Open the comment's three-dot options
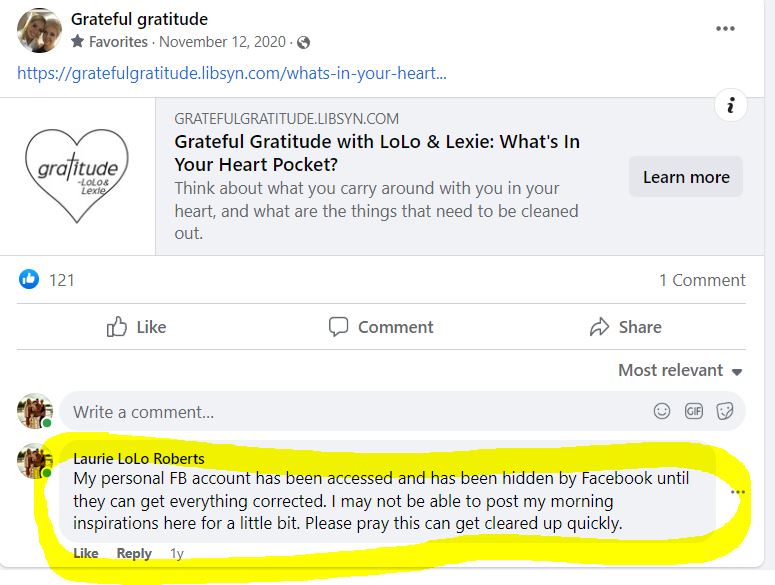 pyautogui.click(x=738, y=492)
